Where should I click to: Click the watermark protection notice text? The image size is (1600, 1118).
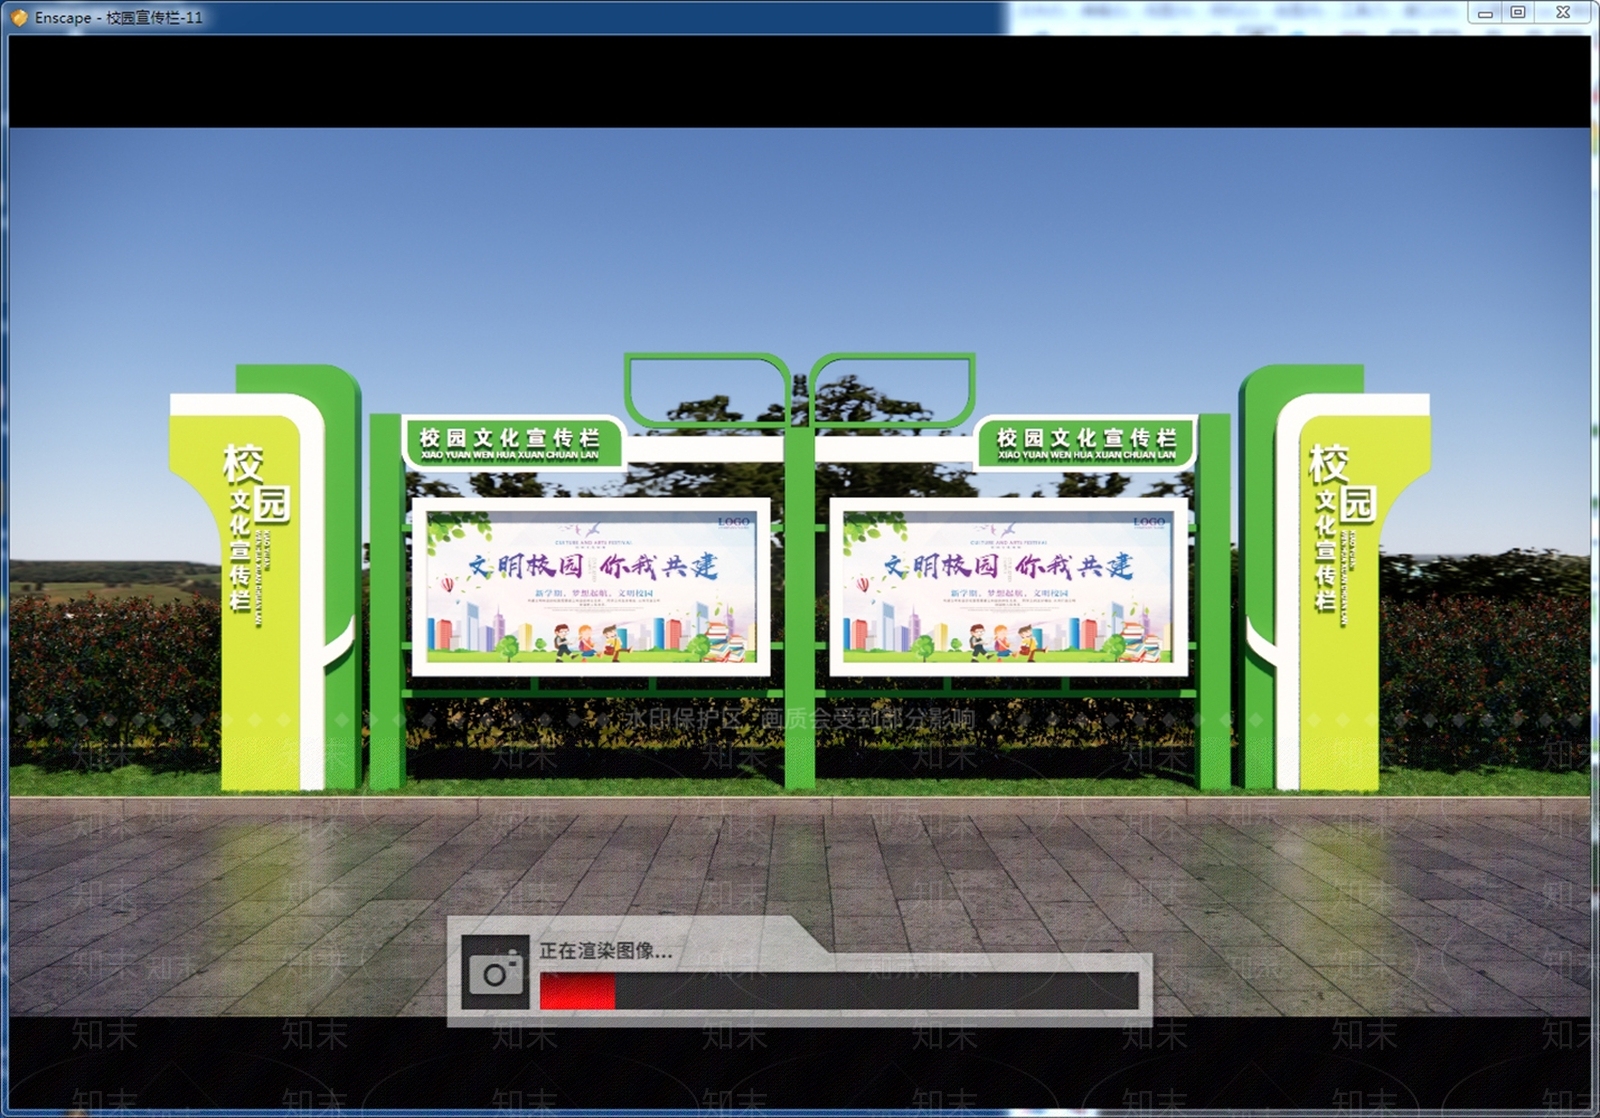pyautogui.click(x=797, y=719)
